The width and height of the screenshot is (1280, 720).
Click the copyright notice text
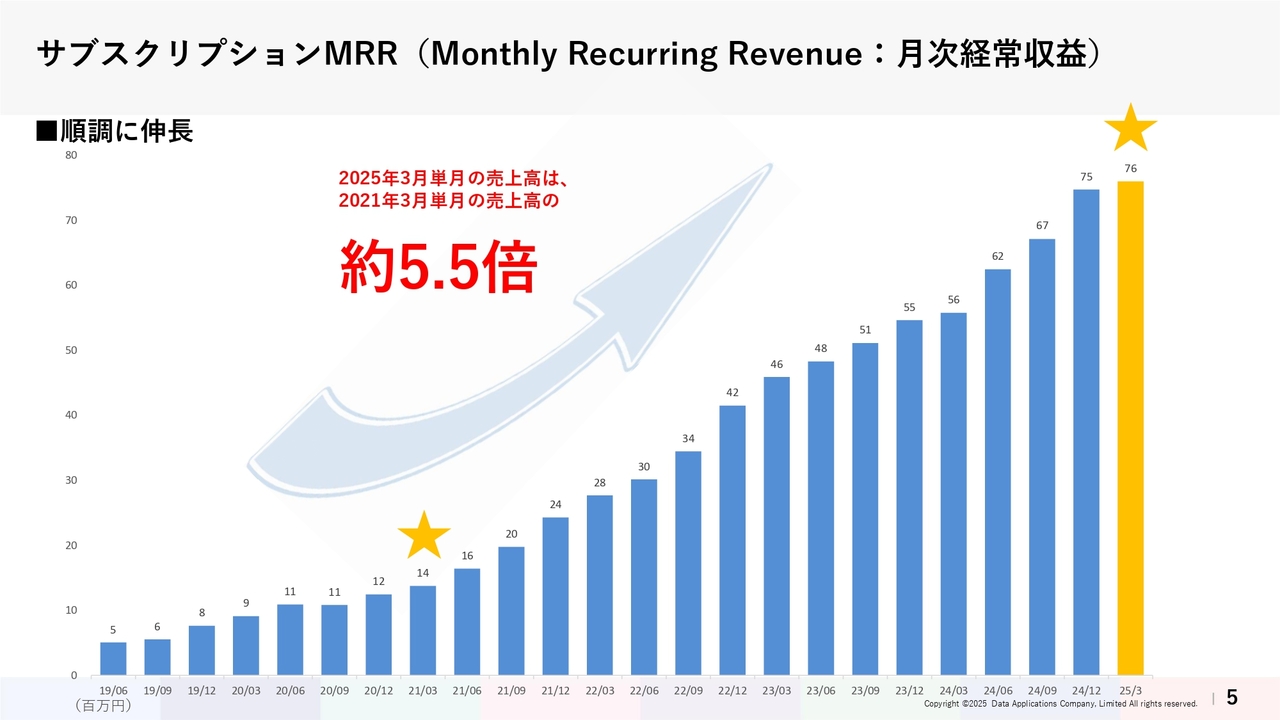tap(1060, 704)
